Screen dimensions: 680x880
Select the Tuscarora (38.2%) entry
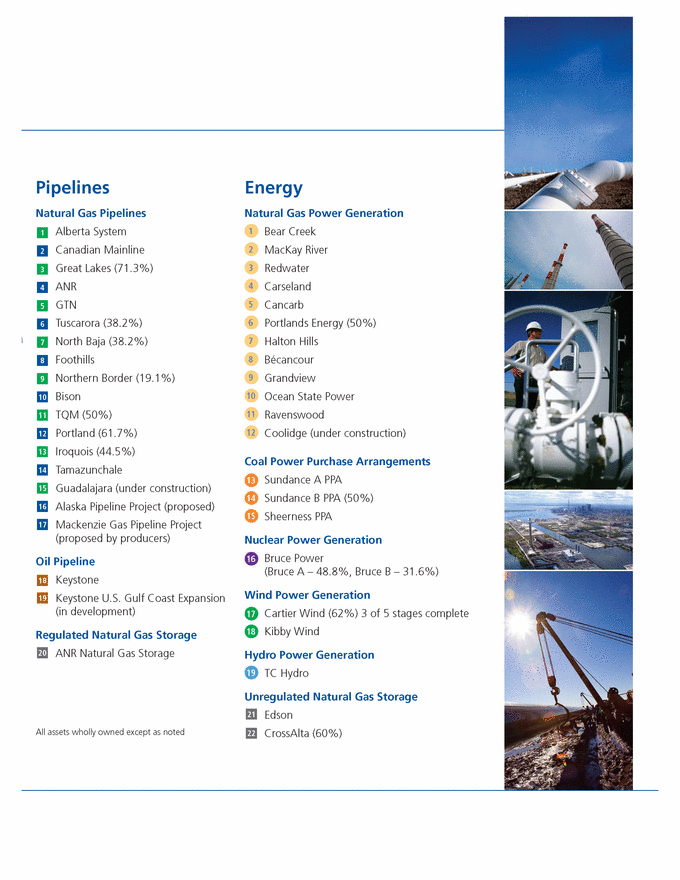[99, 323]
